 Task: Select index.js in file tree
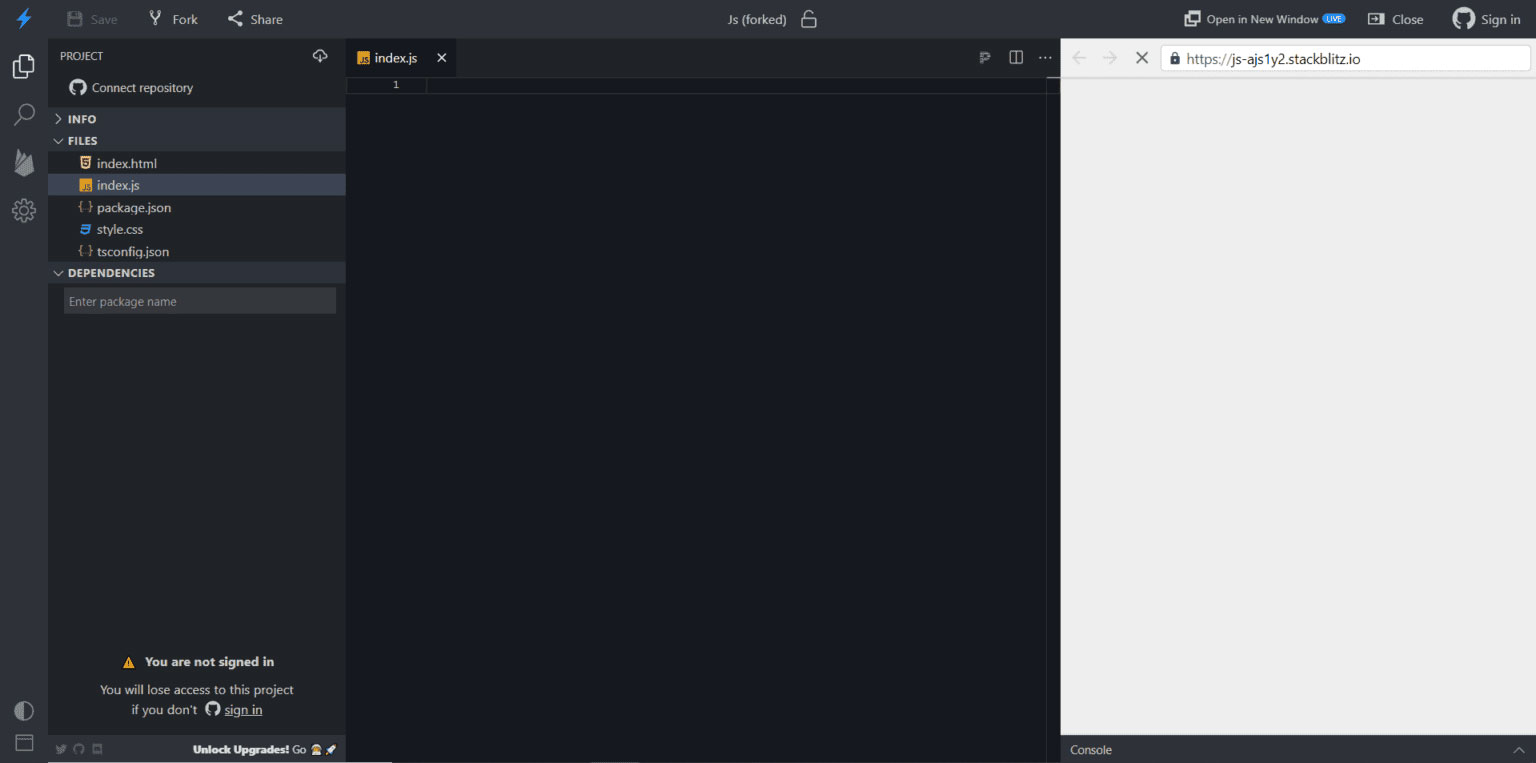click(x=197, y=185)
